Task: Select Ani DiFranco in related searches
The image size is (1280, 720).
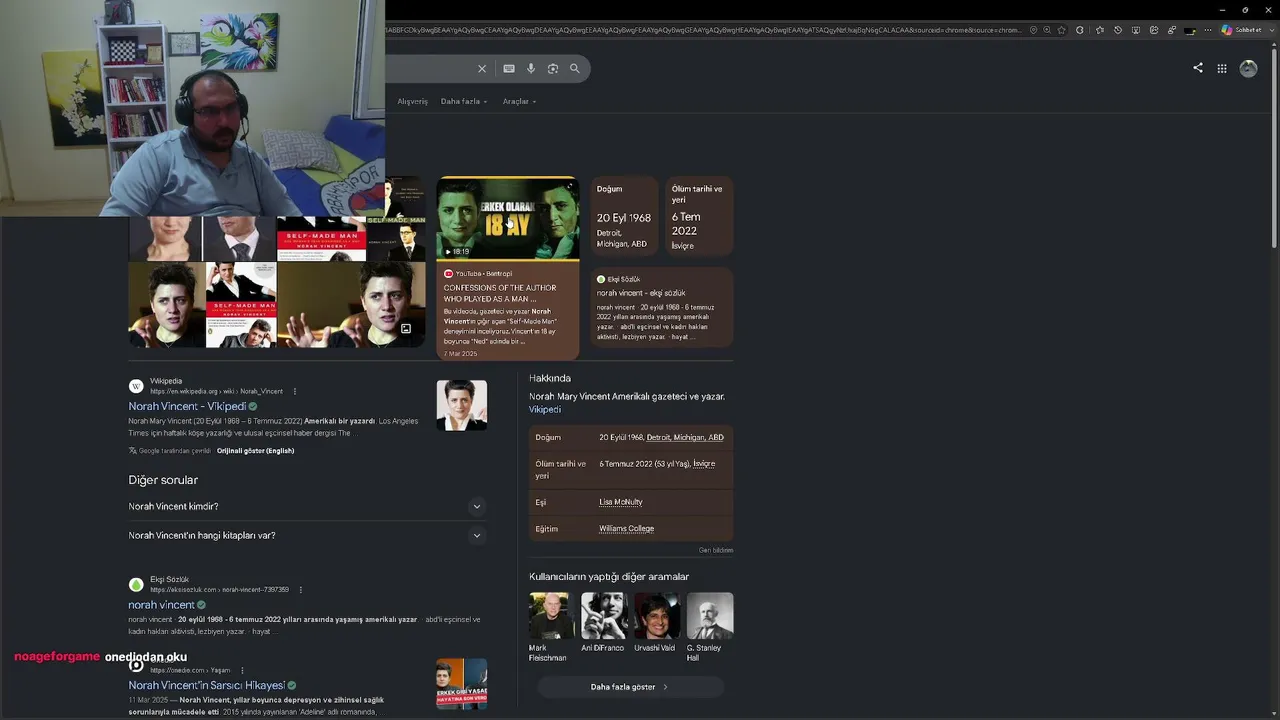Action: tap(603, 622)
